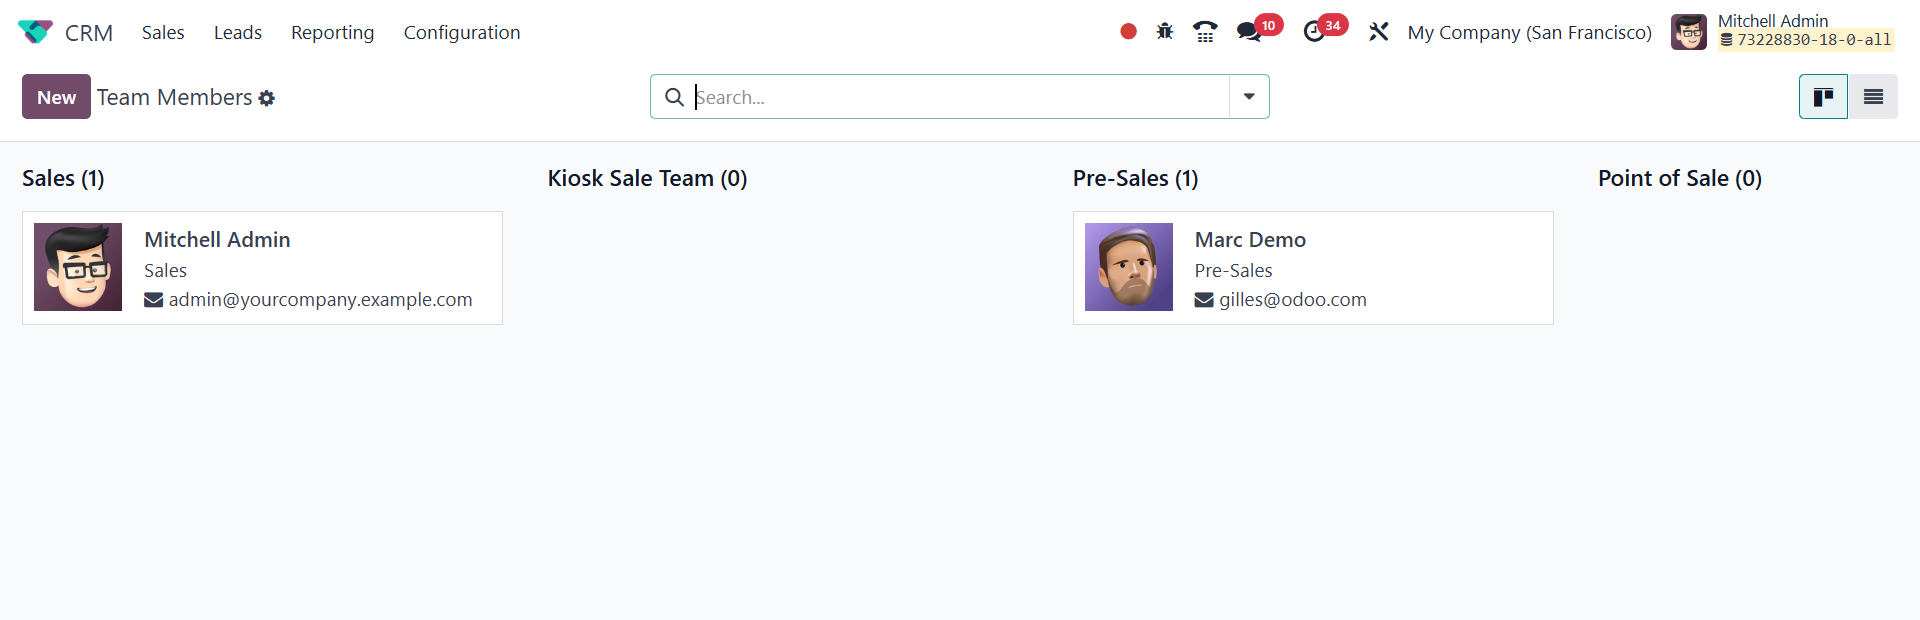Viewport: 1920px width, 620px height.
Task: Click the New button
Action: pos(56,97)
